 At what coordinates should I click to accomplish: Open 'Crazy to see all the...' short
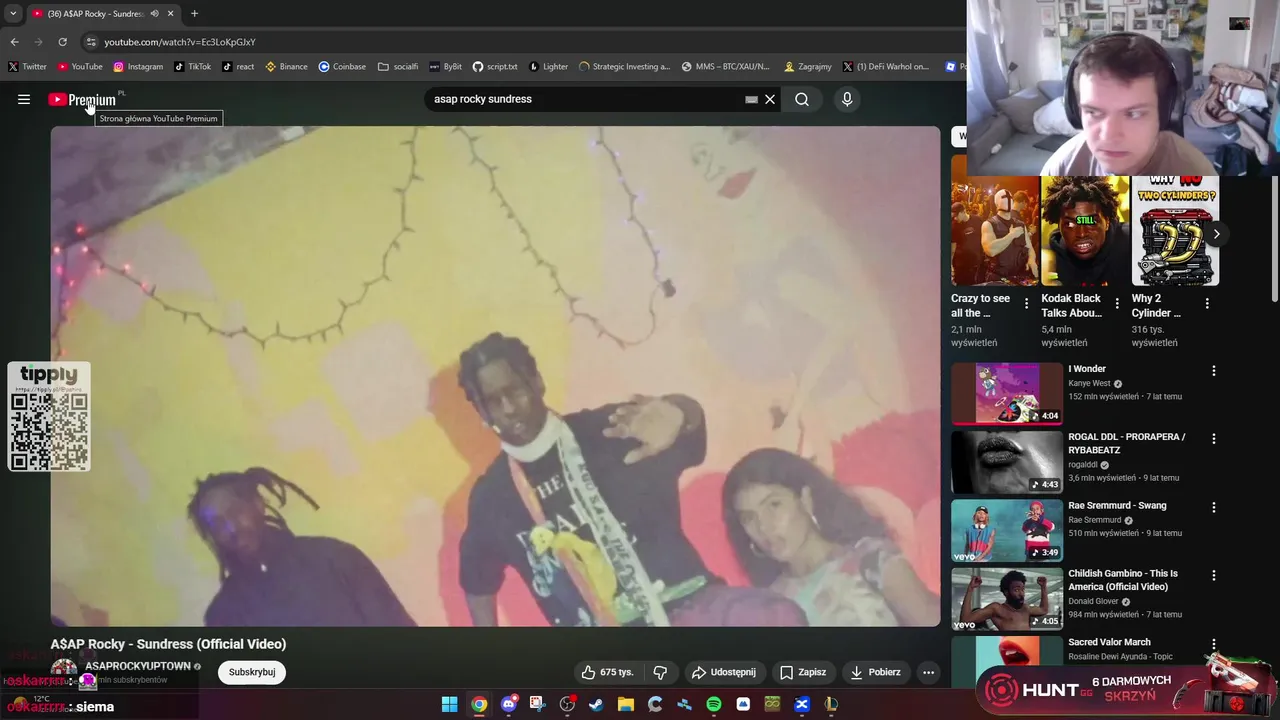[995, 231]
